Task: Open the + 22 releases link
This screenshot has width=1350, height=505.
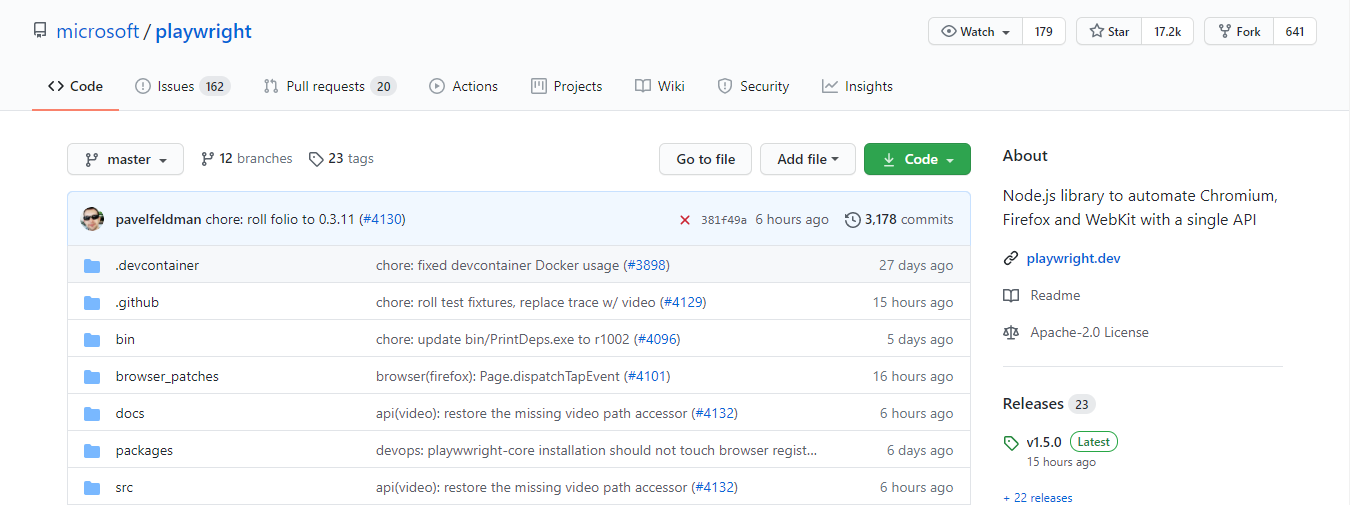Action: (x=1038, y=497)
